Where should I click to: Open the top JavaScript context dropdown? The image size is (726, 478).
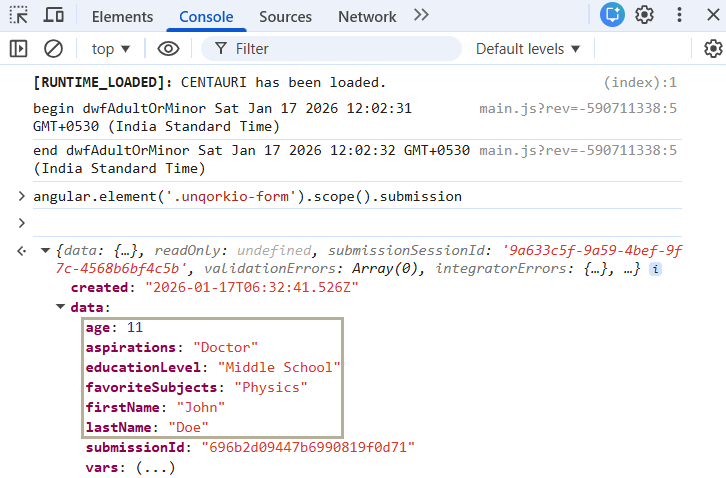pos(111,49)
